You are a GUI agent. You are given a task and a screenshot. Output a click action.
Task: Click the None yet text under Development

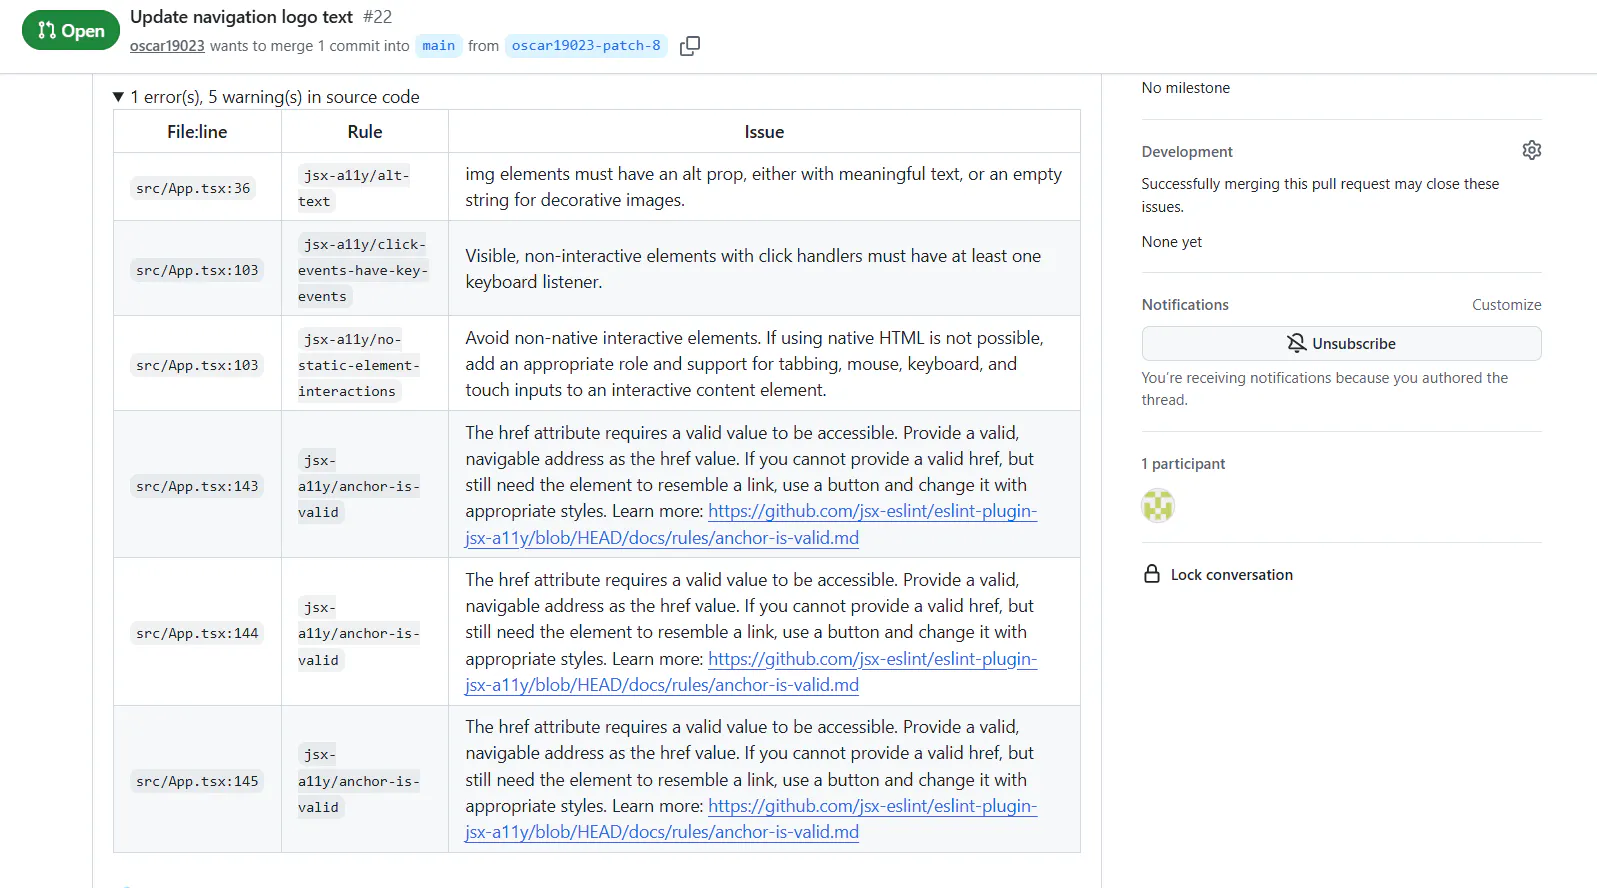pos(1172,242)
